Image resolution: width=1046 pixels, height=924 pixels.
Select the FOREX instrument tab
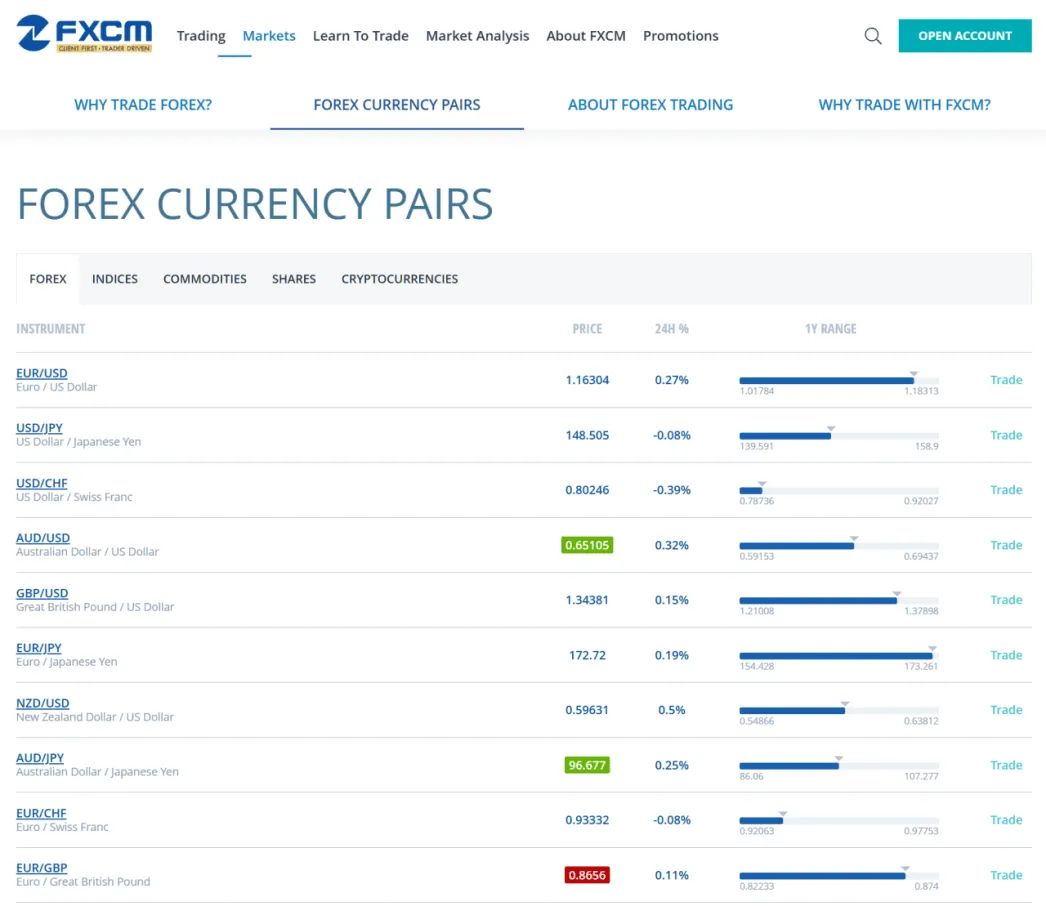[48, 279]
